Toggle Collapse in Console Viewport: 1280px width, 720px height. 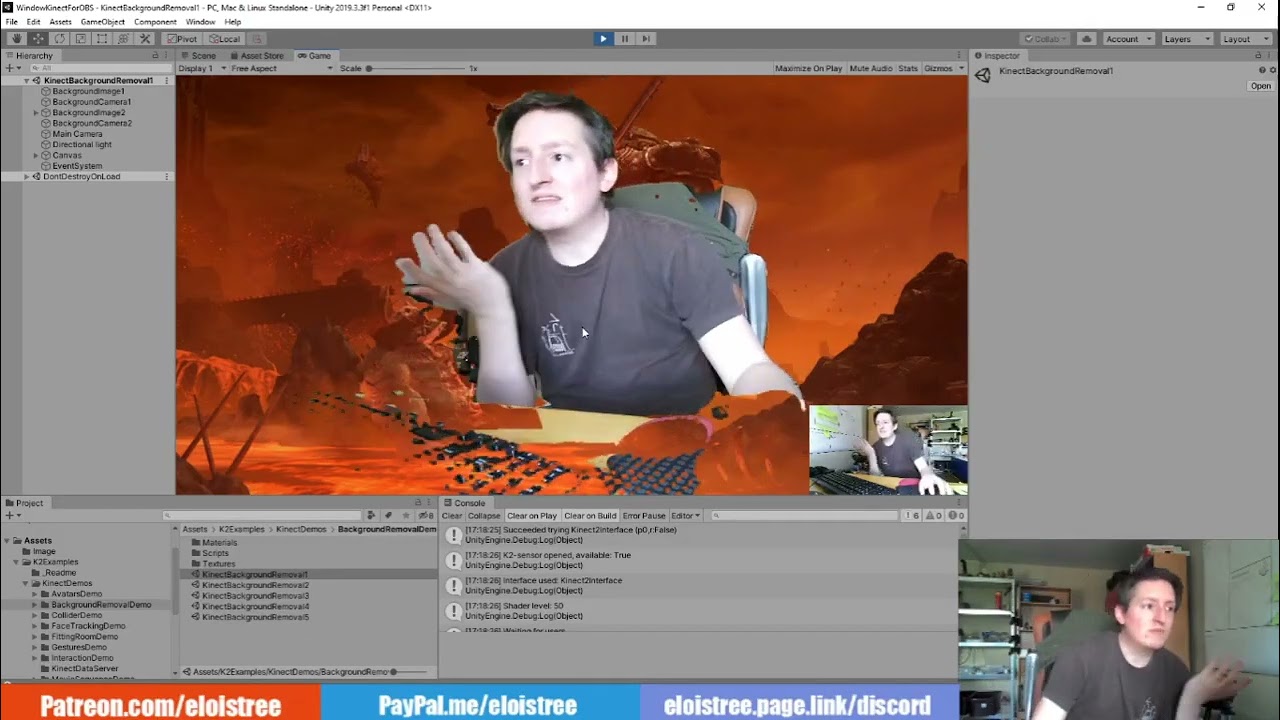pos(484,516)
